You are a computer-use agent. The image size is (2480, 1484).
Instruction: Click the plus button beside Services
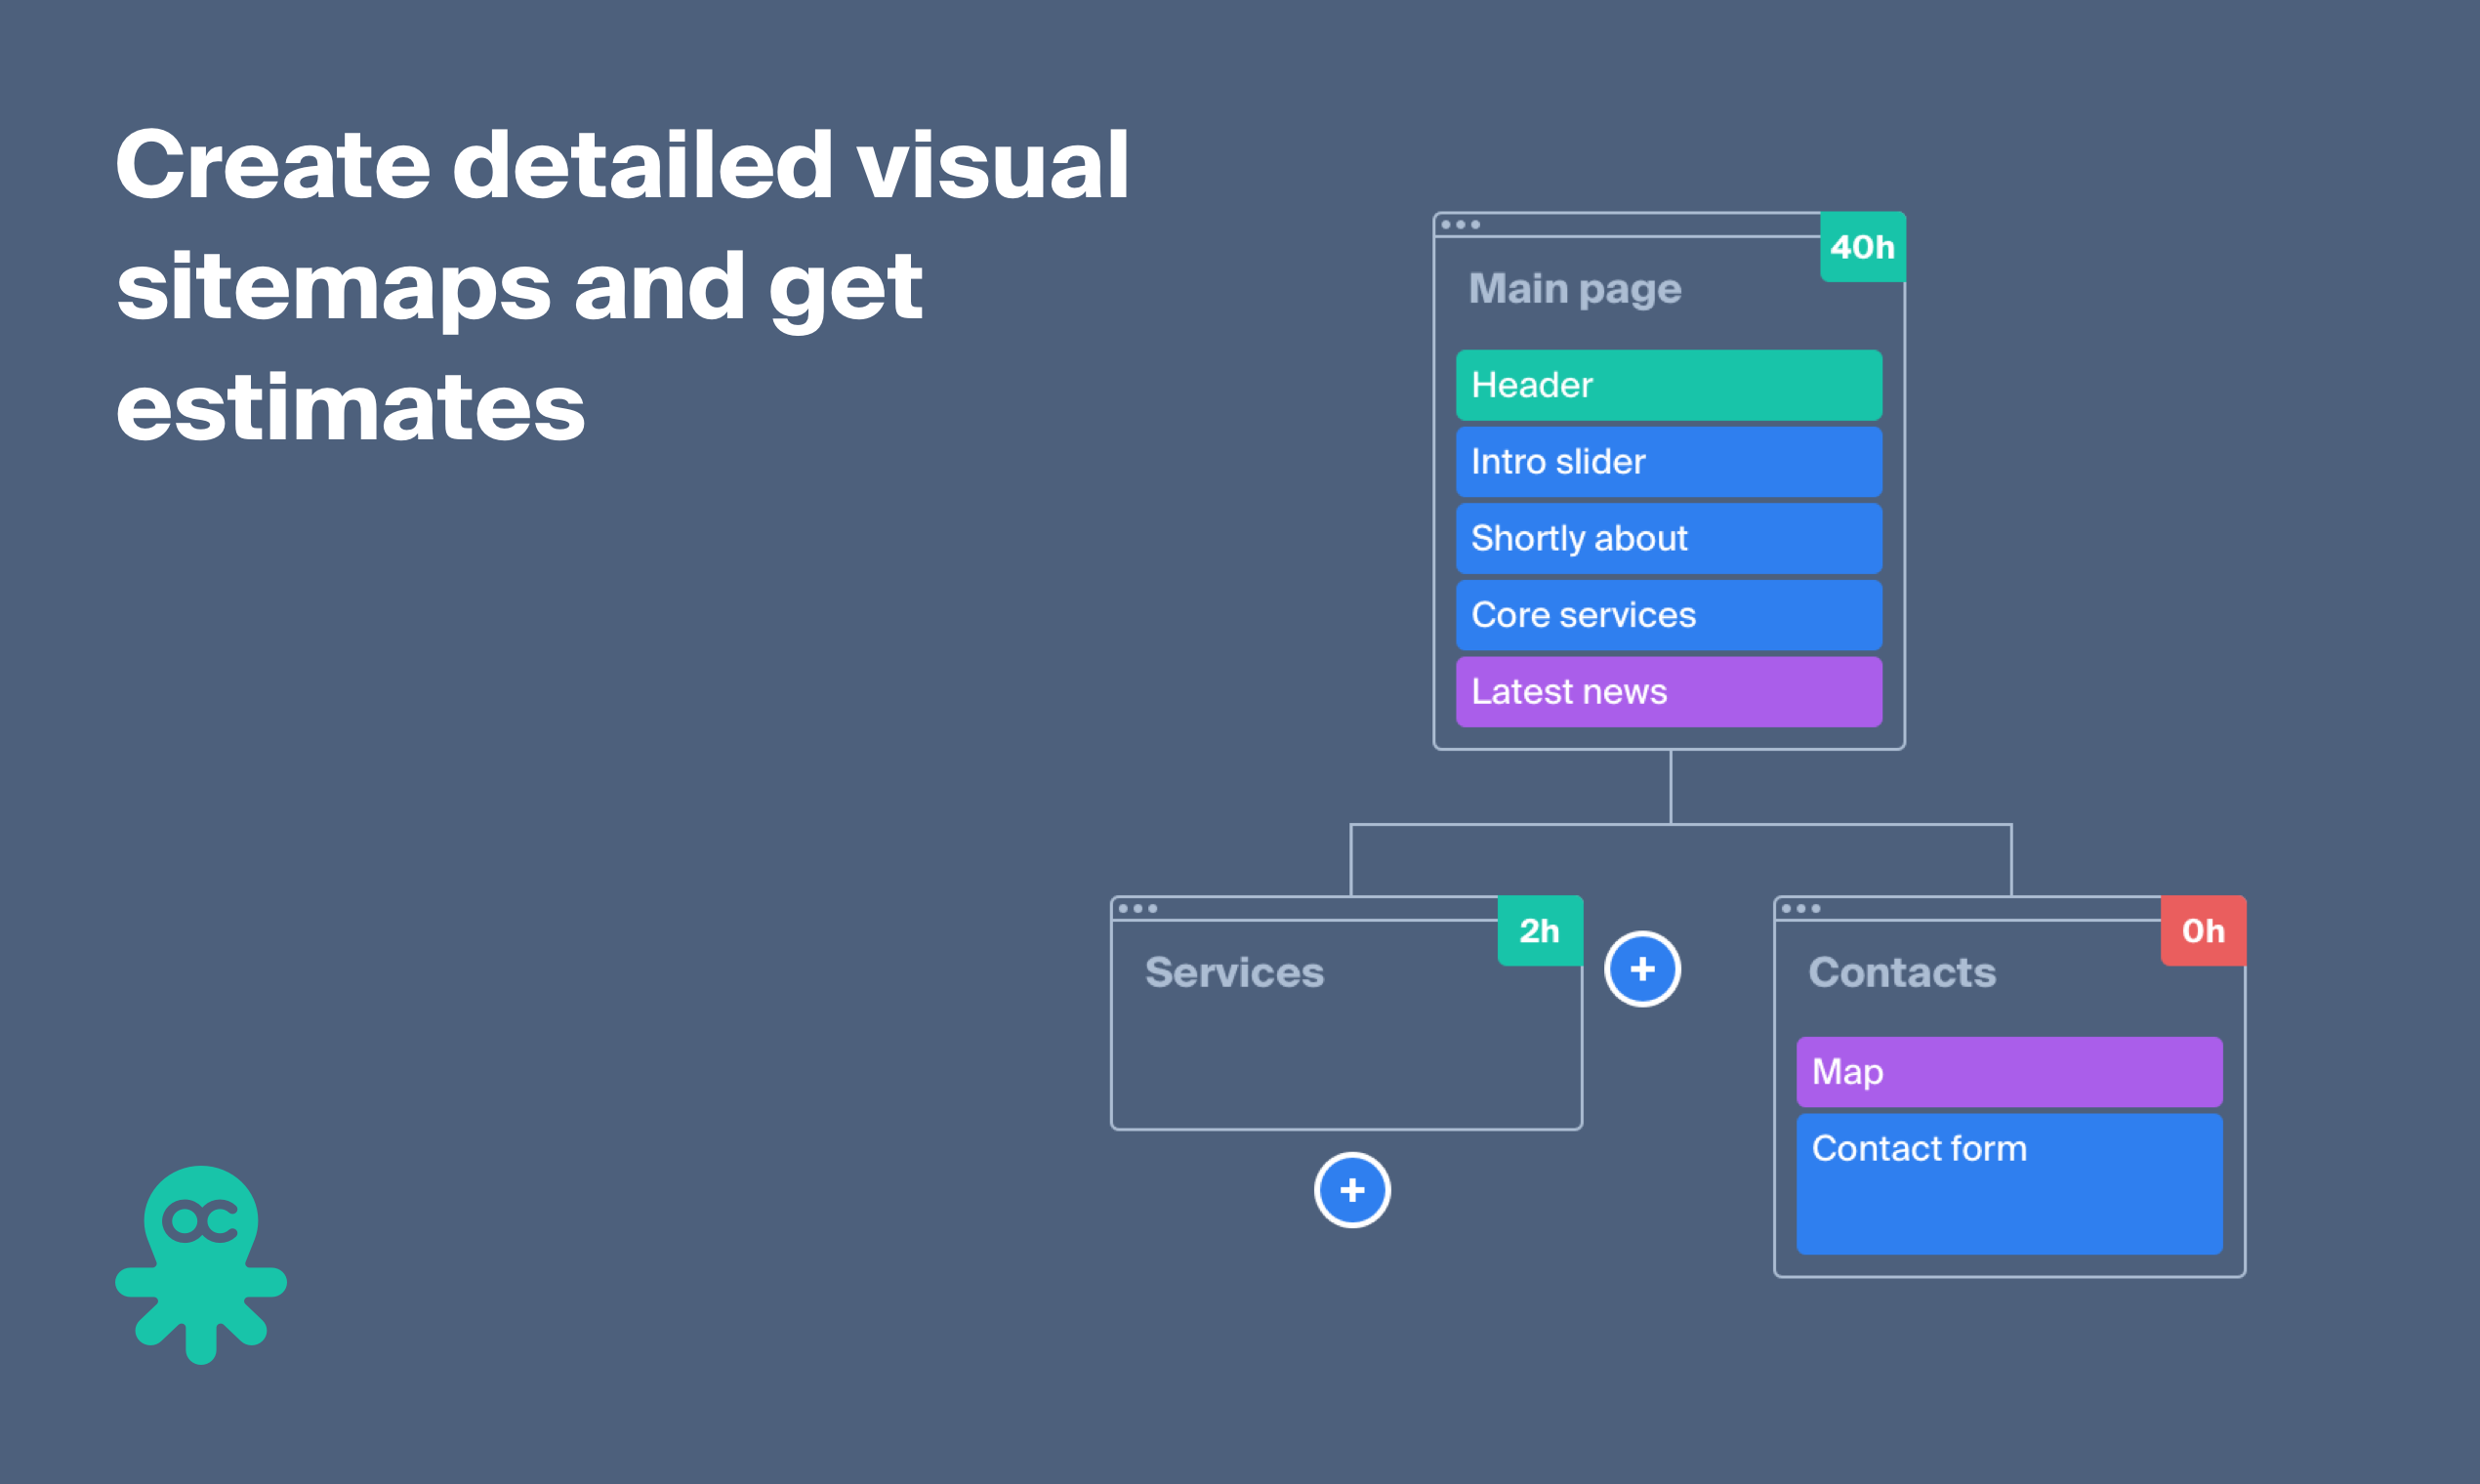1642,968
